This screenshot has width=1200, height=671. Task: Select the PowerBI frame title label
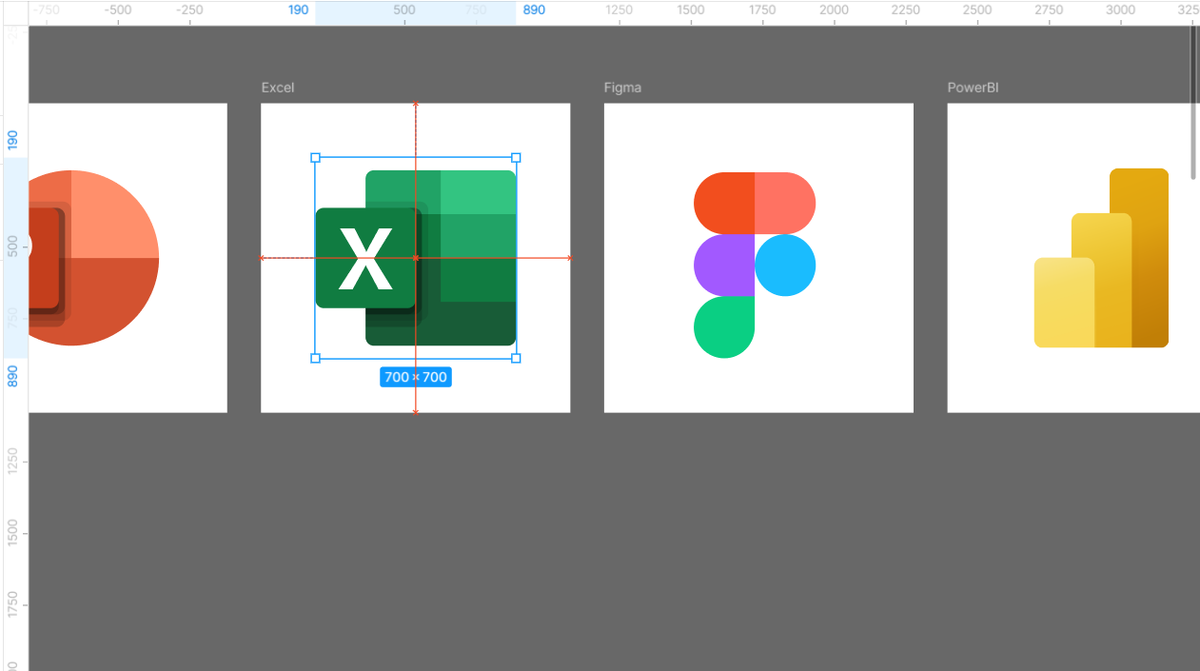(x=973, y=88)
